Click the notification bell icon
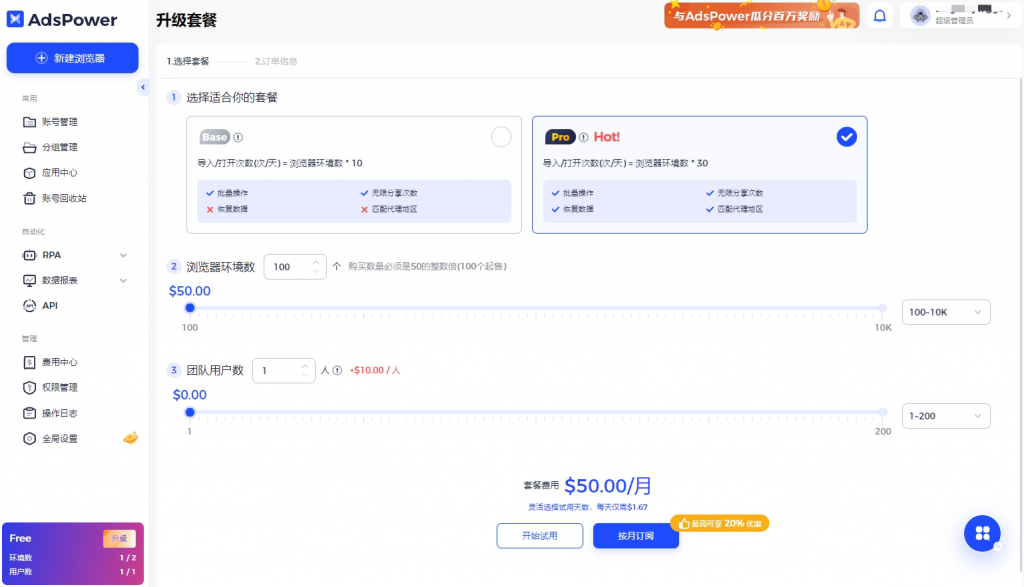Screen dimensions: 1024x587 coord(880,16)
